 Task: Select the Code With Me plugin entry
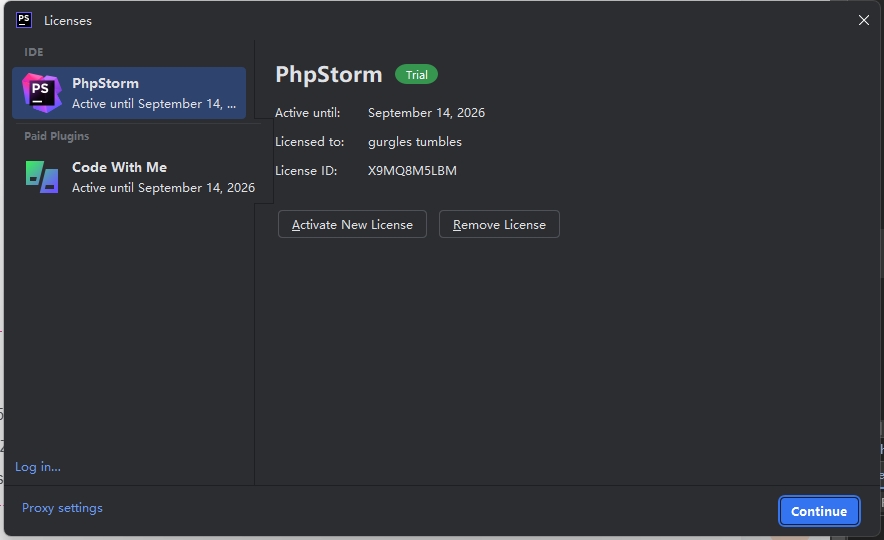140,177
